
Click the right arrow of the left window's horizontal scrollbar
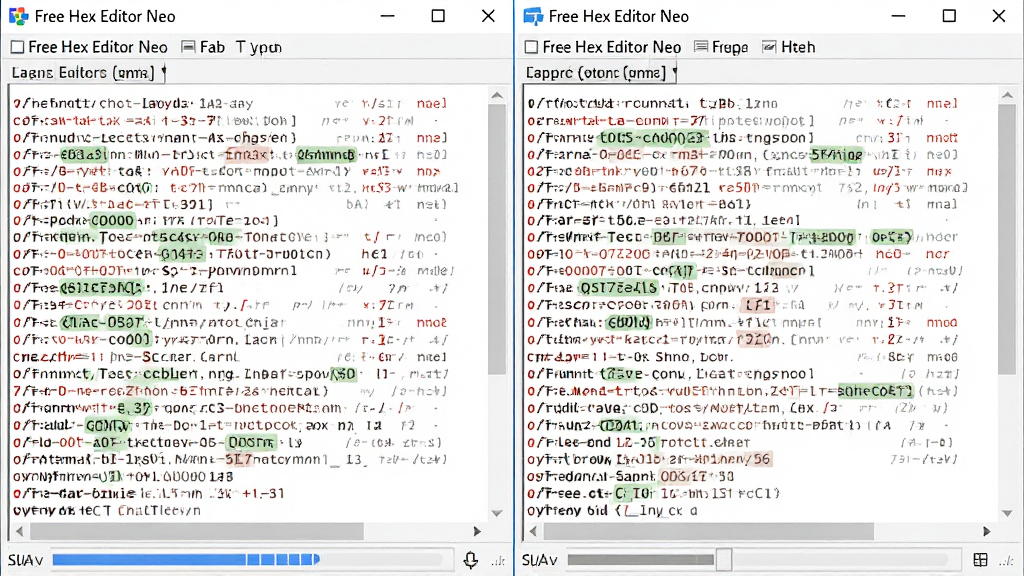pos(477,532)
